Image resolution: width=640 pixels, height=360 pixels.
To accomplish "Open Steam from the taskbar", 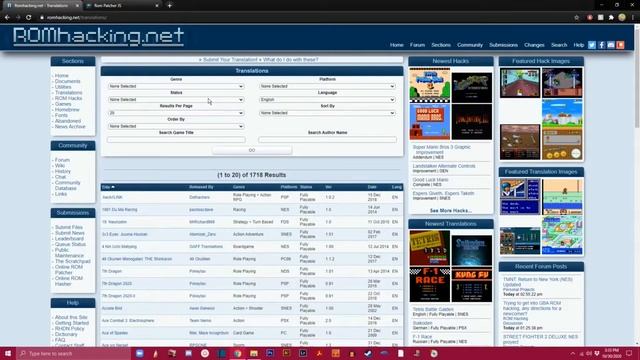I will [x=368, y=353].
